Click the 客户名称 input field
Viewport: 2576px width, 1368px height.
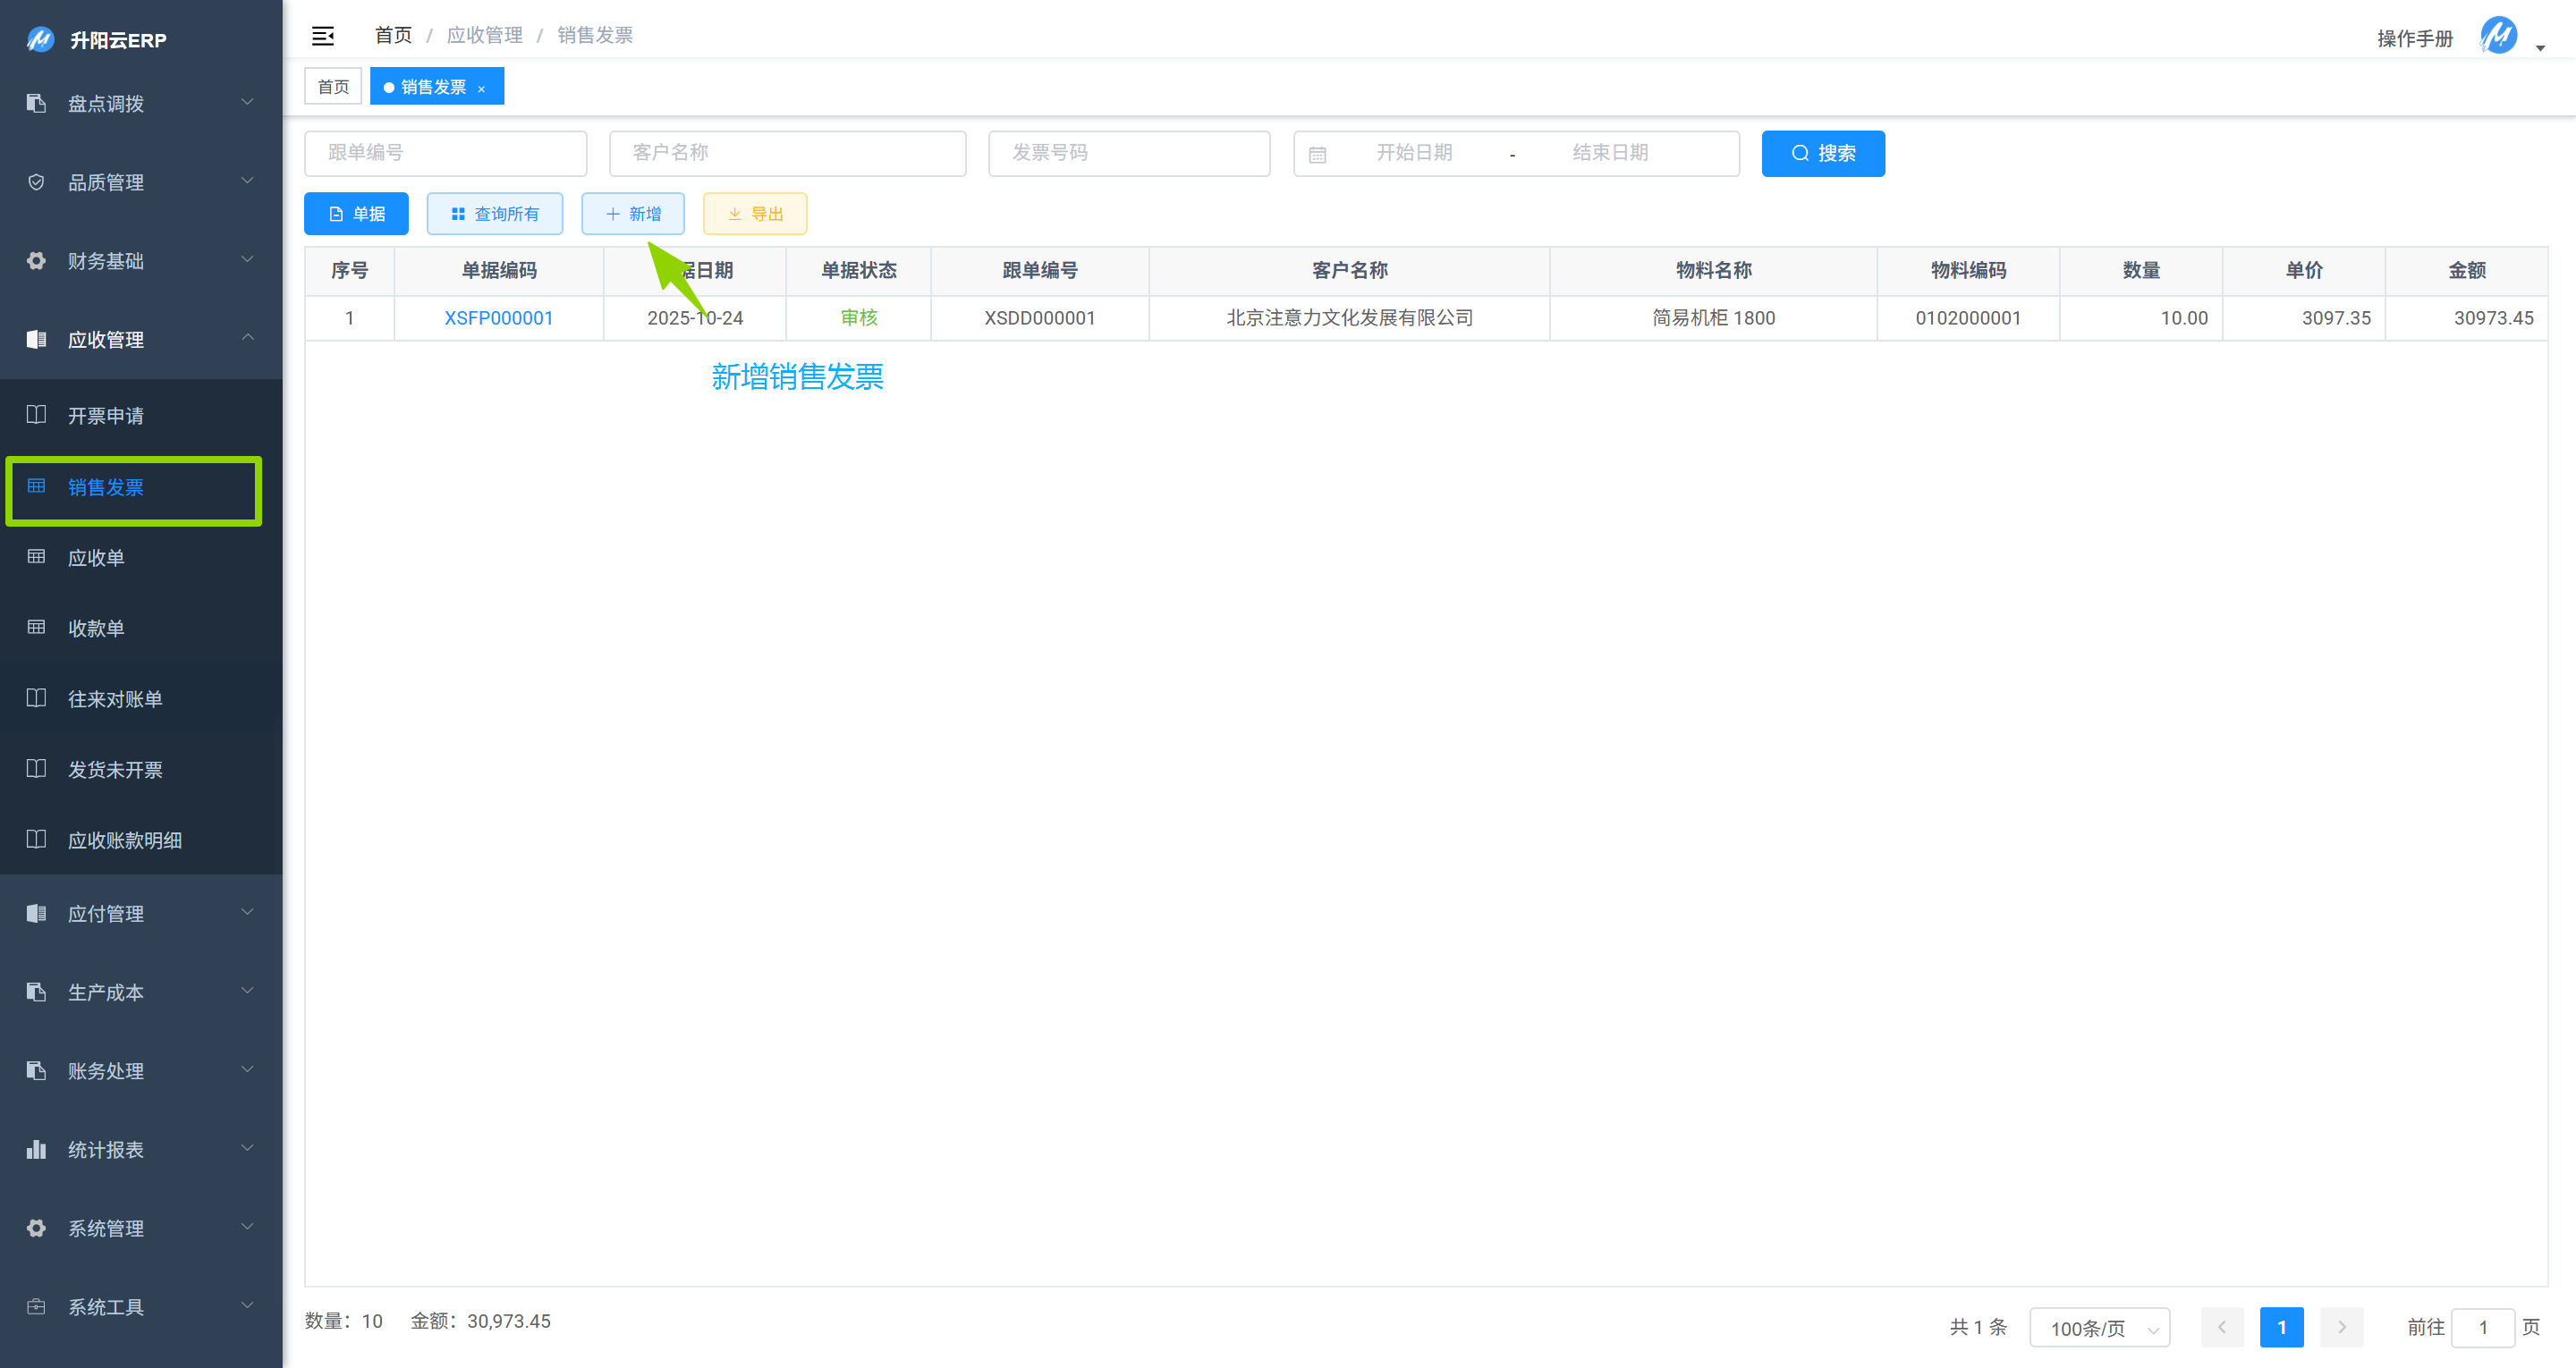tap(787, 153)
